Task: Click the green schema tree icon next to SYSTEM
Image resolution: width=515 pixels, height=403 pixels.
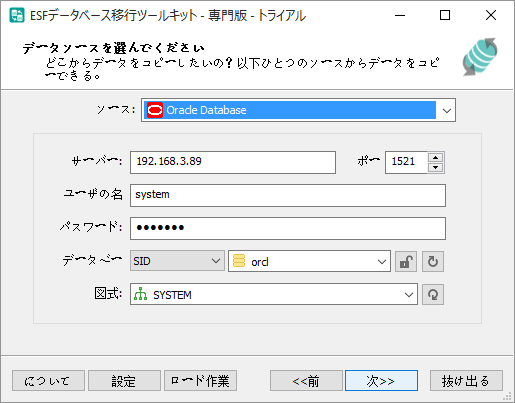Action: point(140,294)
